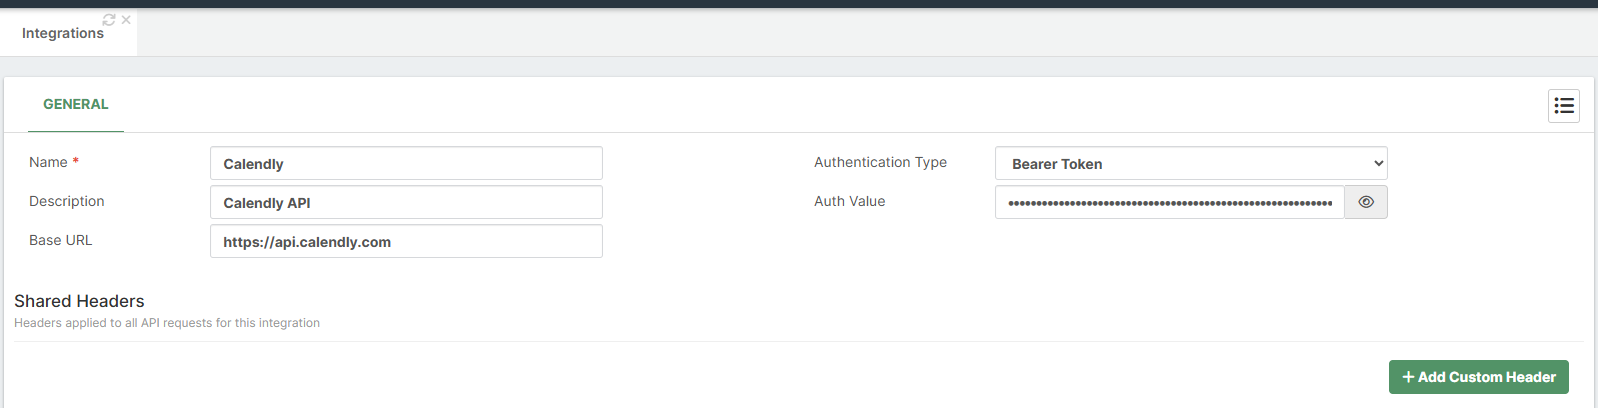This screenshot has width=1598, height=408.
Task: Close the Integrations tab with the X
Action: click(126, 20)
